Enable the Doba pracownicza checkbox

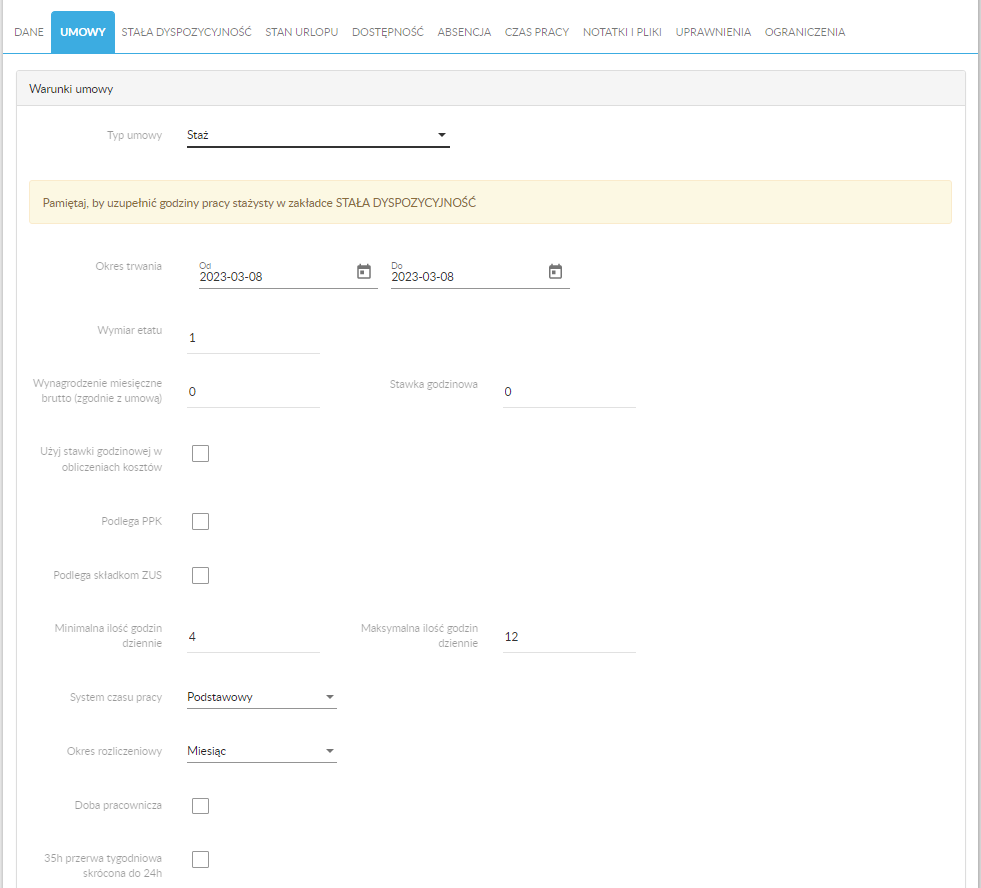coord(200,805)
